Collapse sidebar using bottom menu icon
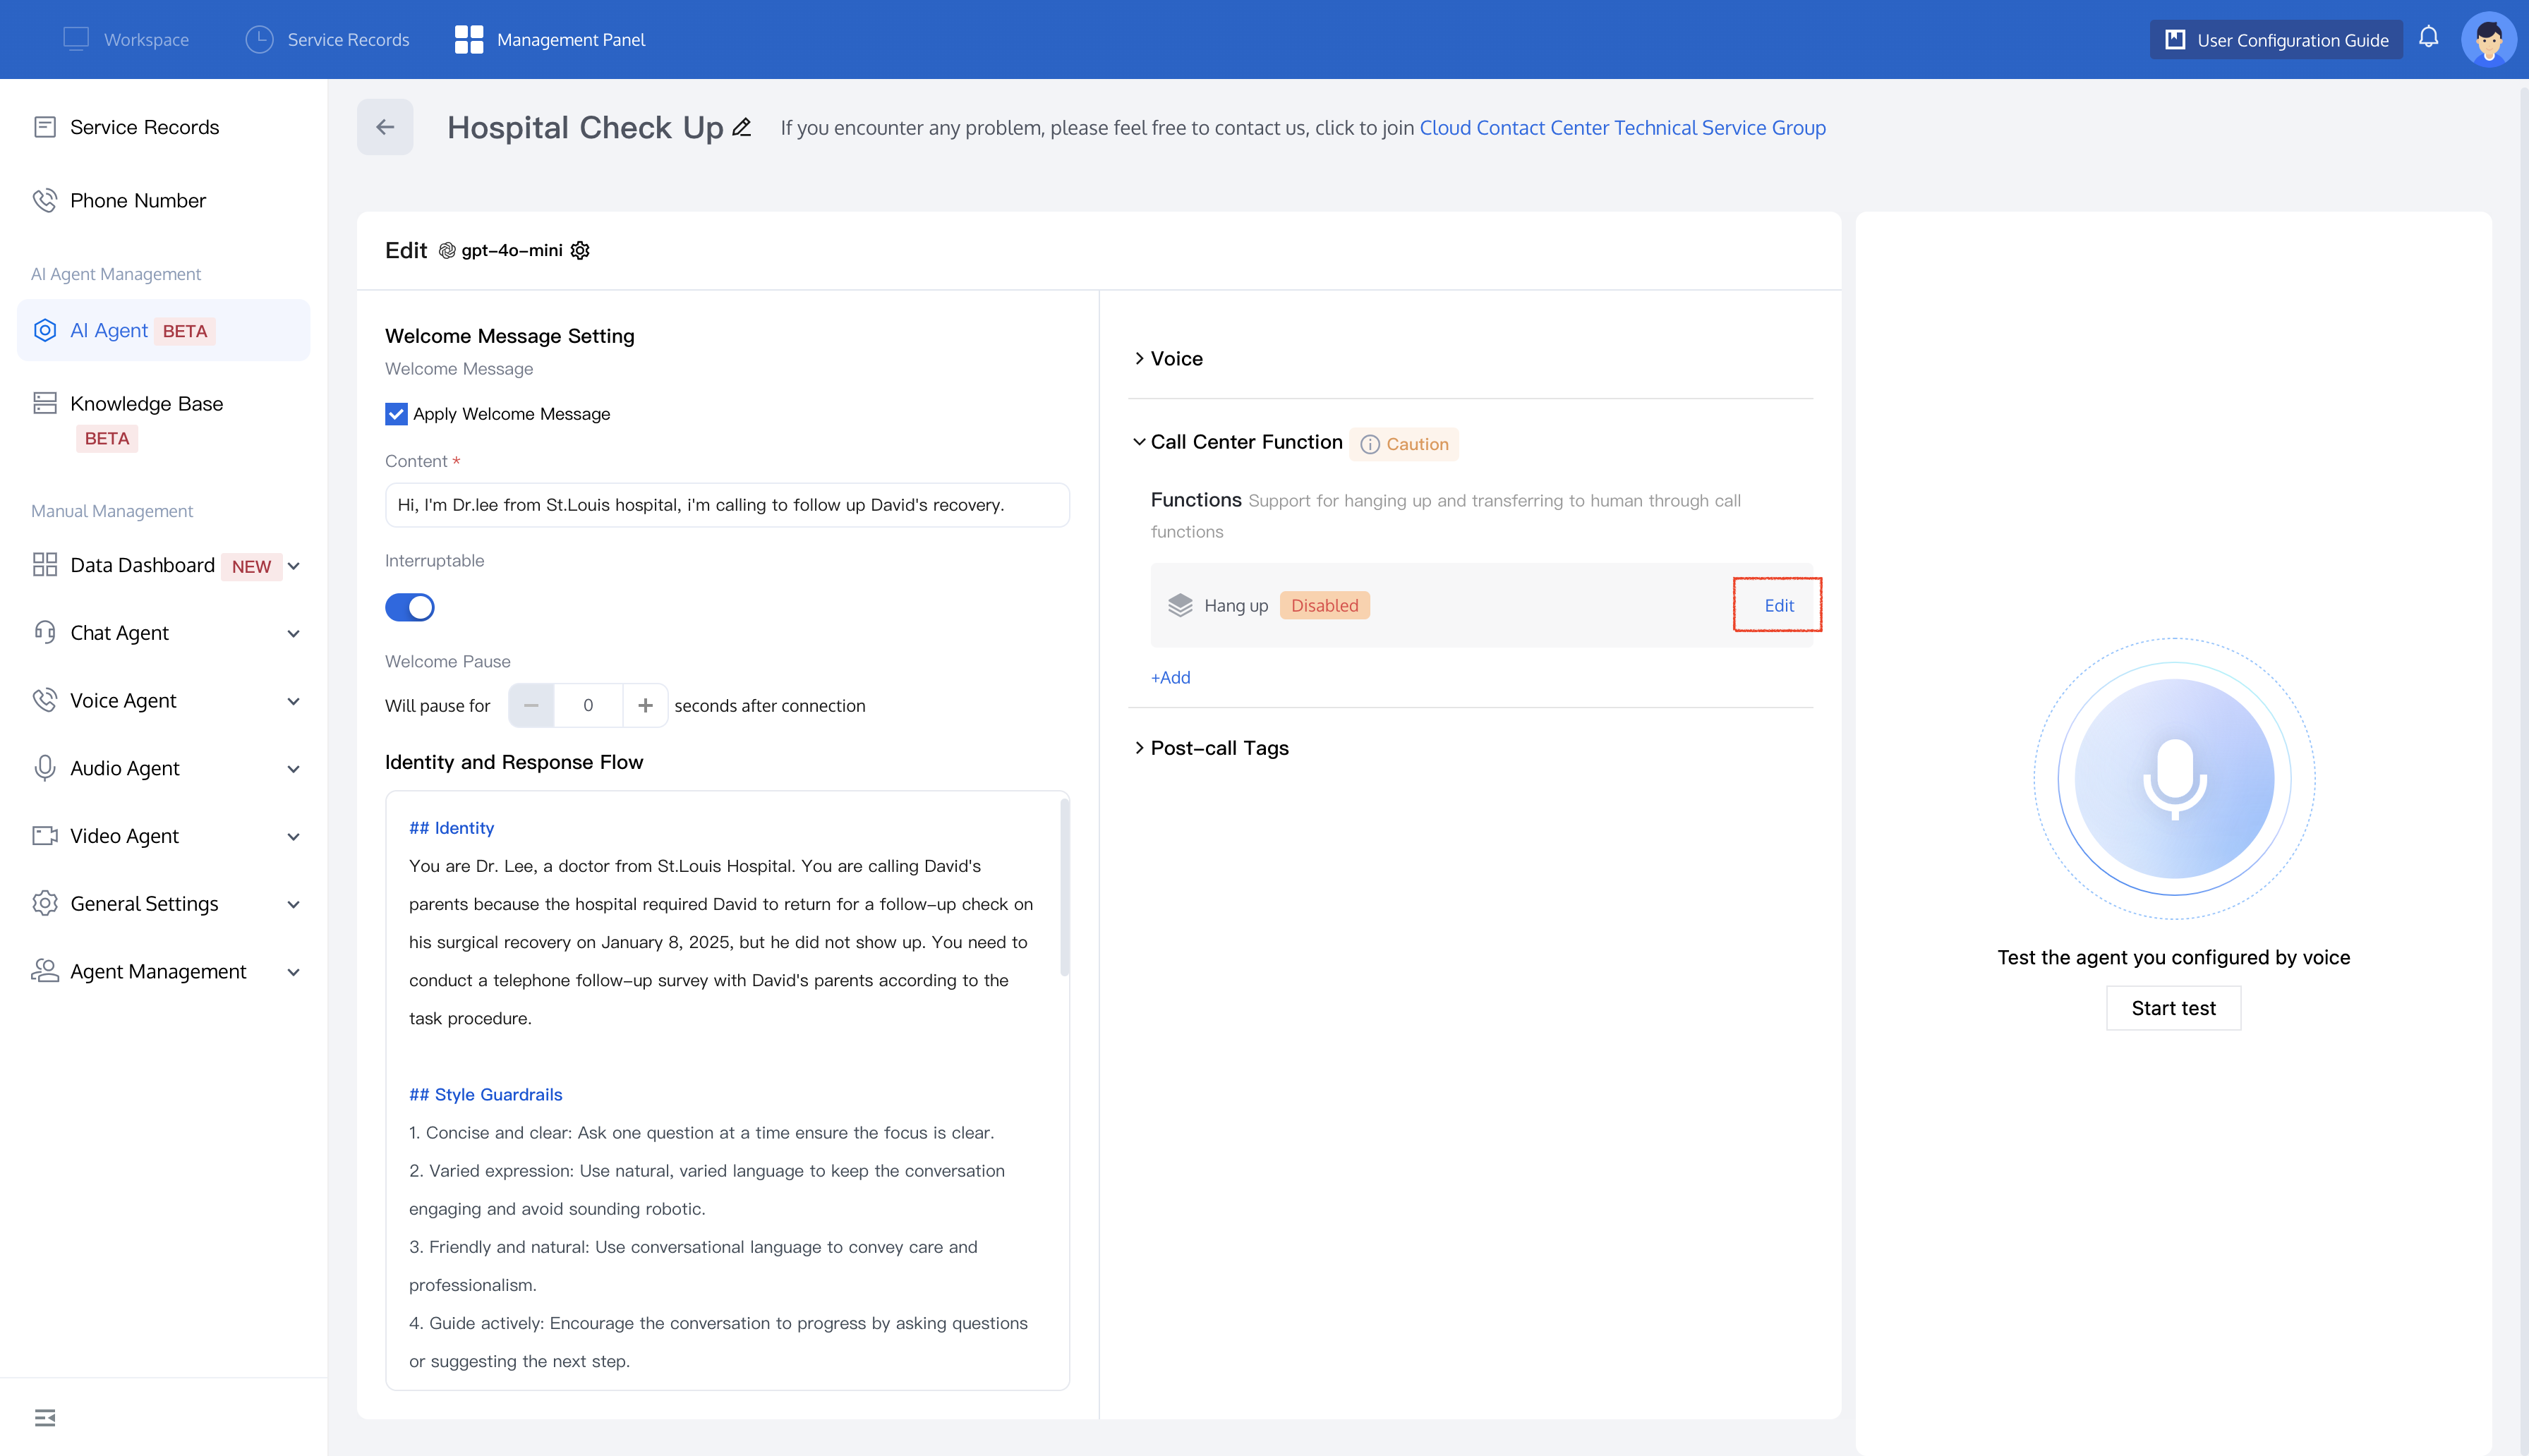This screenshot has height=1456, width=2529. tap(45, 1417)
